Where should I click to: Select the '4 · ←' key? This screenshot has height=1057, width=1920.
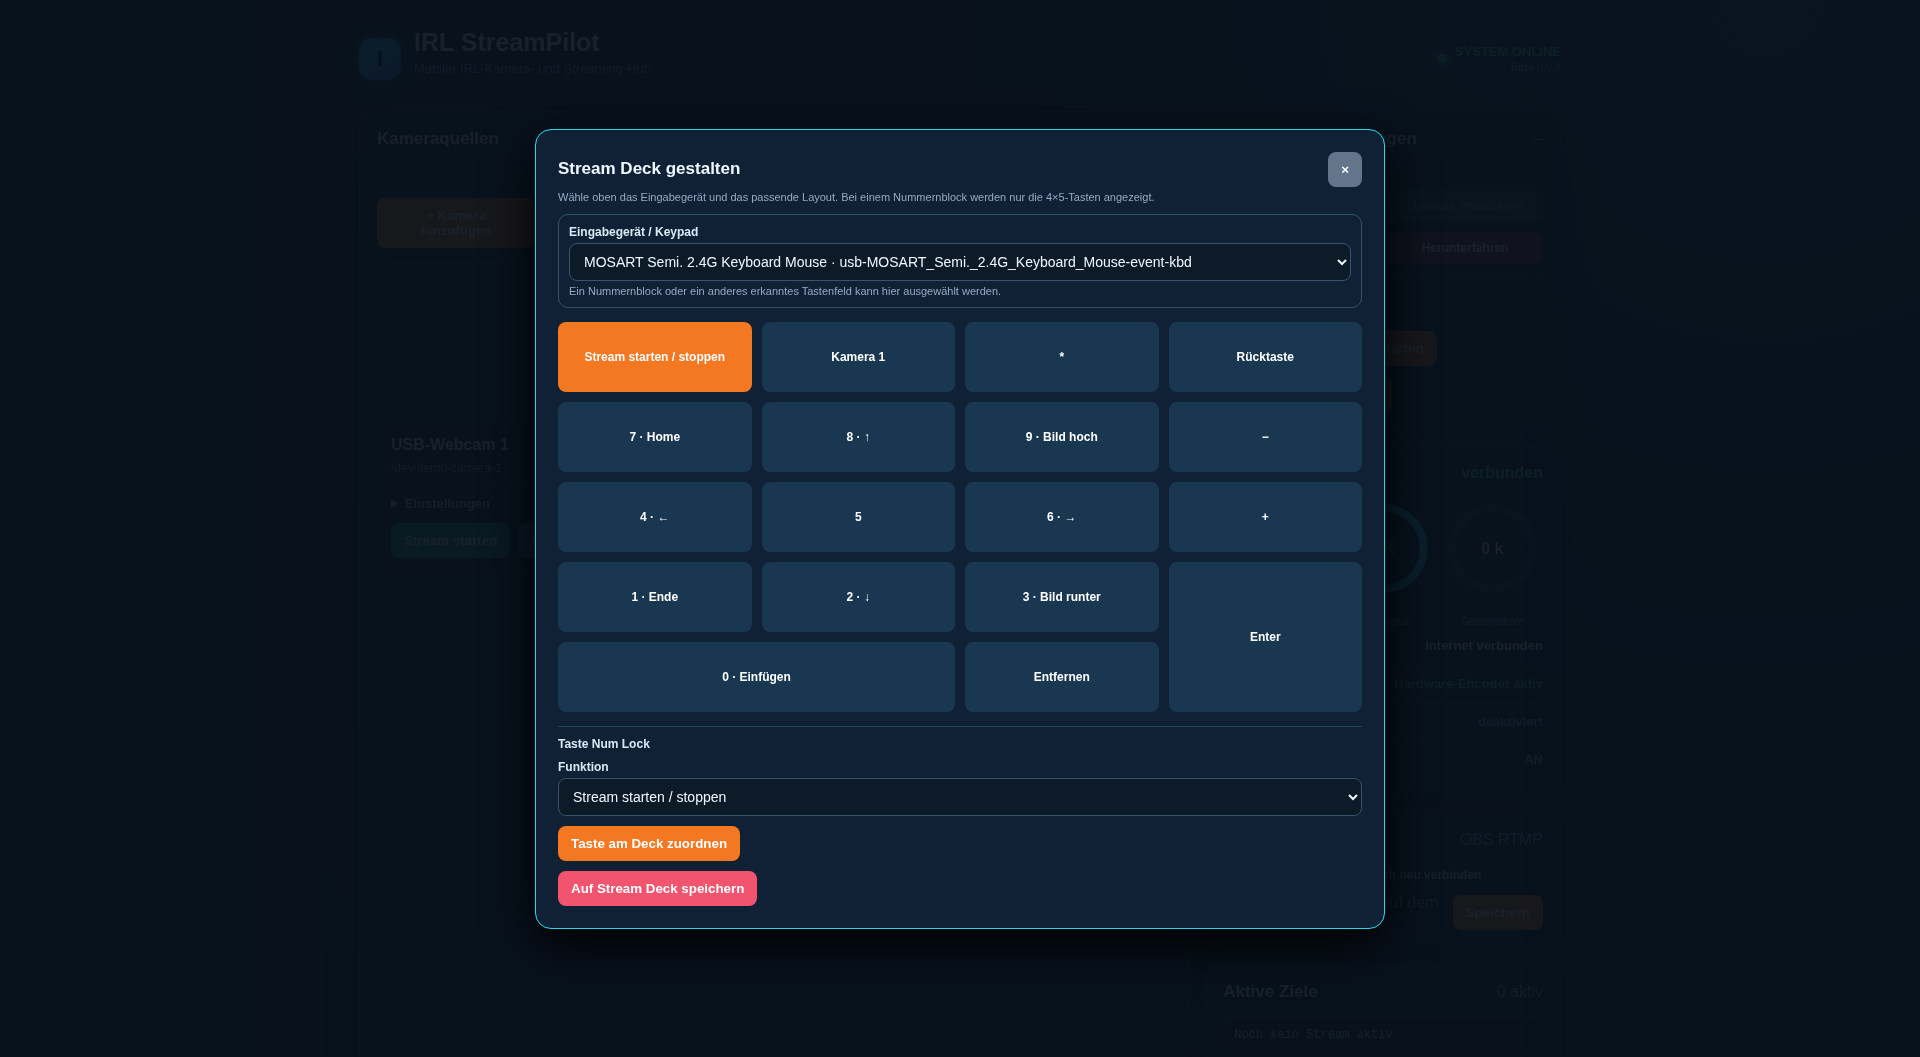click(655, 517)
